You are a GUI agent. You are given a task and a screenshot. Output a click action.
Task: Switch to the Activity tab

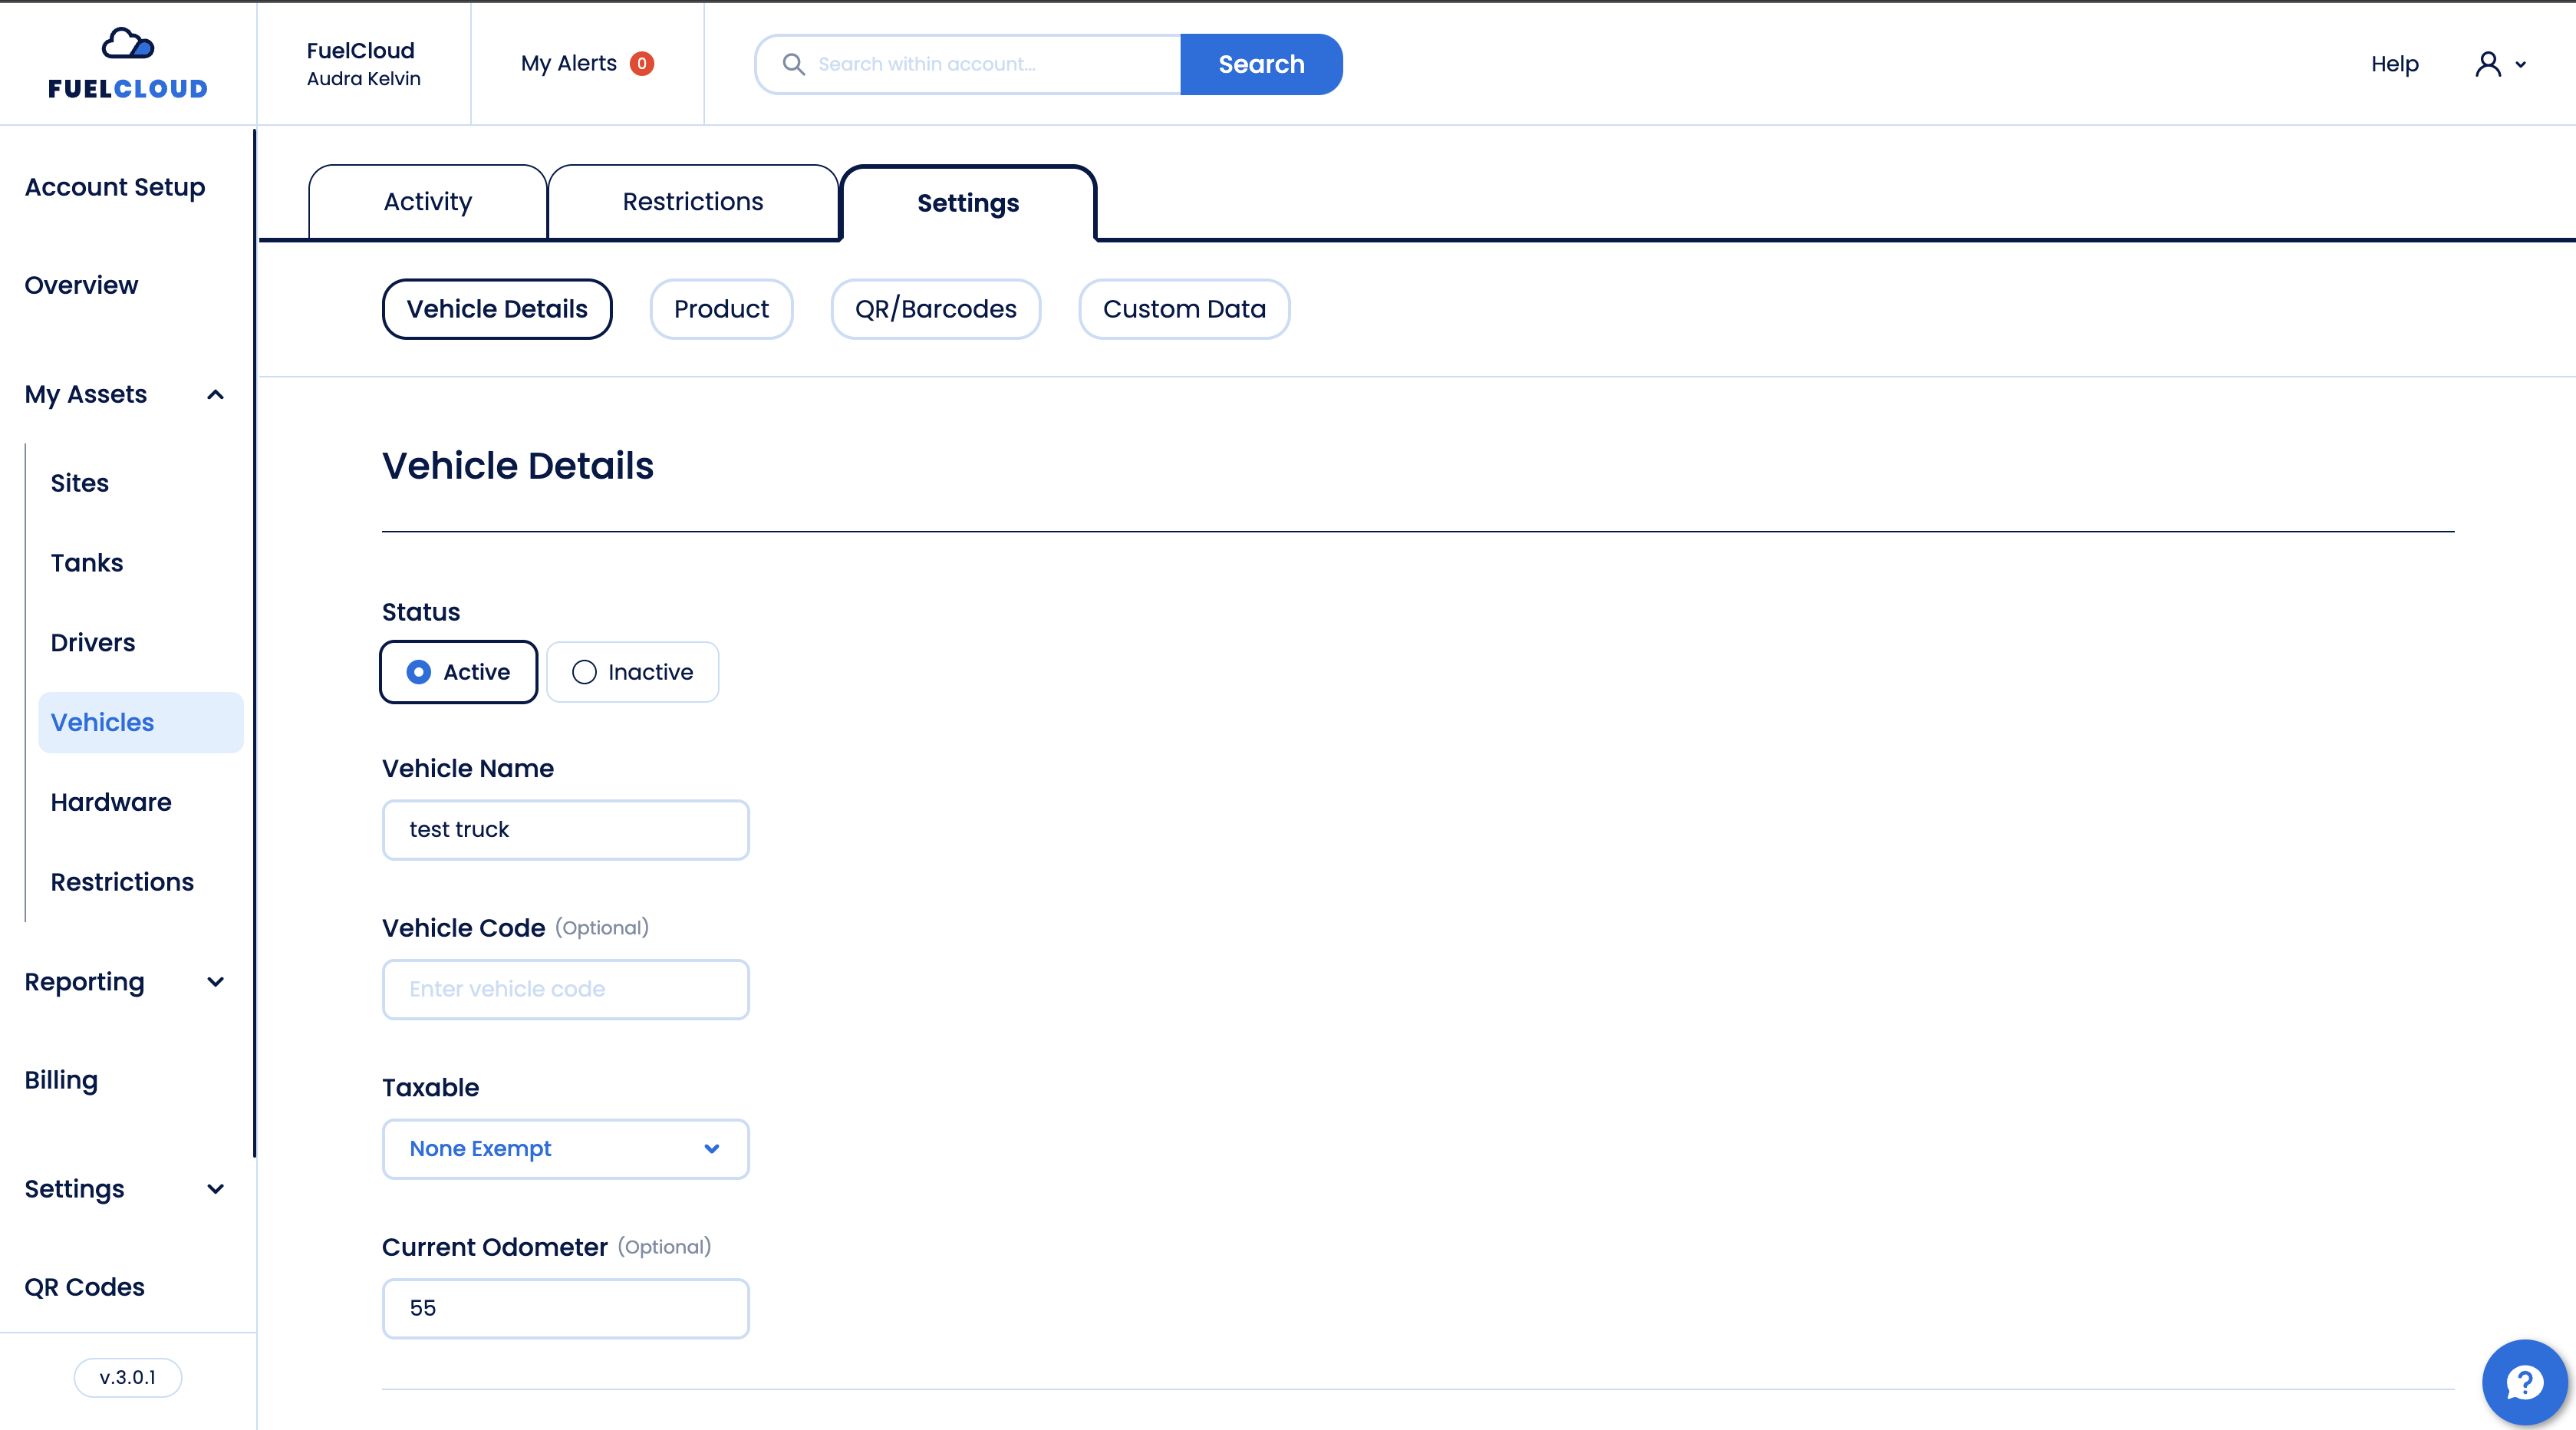(428, 202)
